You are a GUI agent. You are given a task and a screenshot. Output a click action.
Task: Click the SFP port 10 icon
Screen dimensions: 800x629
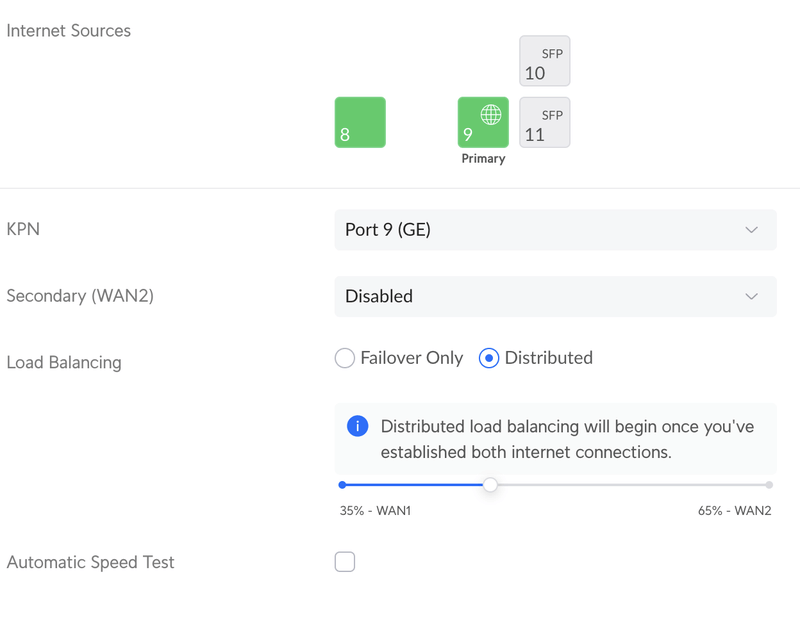545,61
